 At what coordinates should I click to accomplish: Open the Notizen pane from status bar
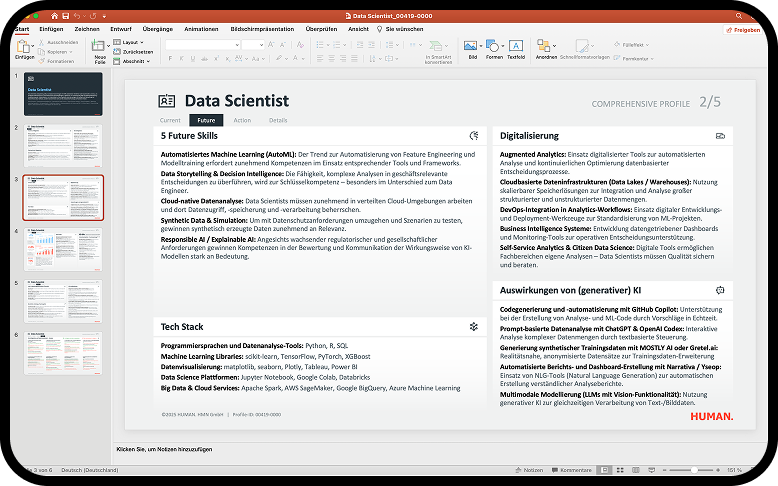(529, 470)
